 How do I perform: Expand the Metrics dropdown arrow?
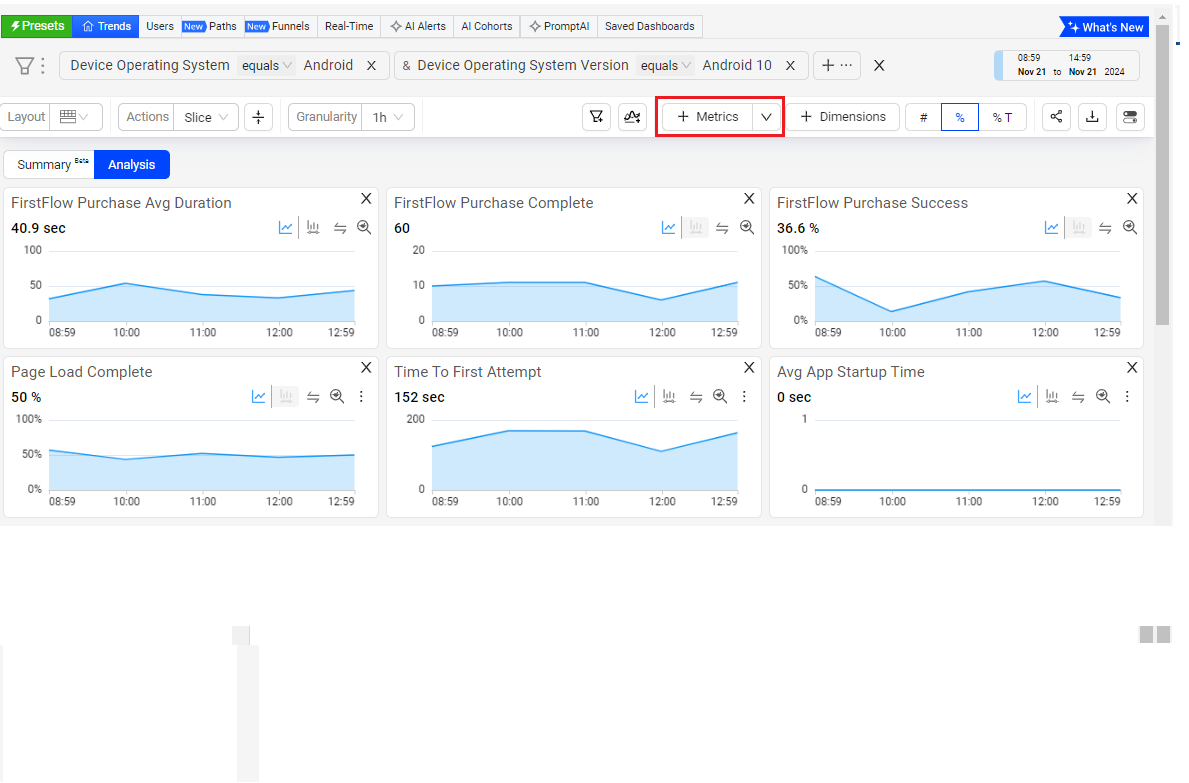coord(766,117)
